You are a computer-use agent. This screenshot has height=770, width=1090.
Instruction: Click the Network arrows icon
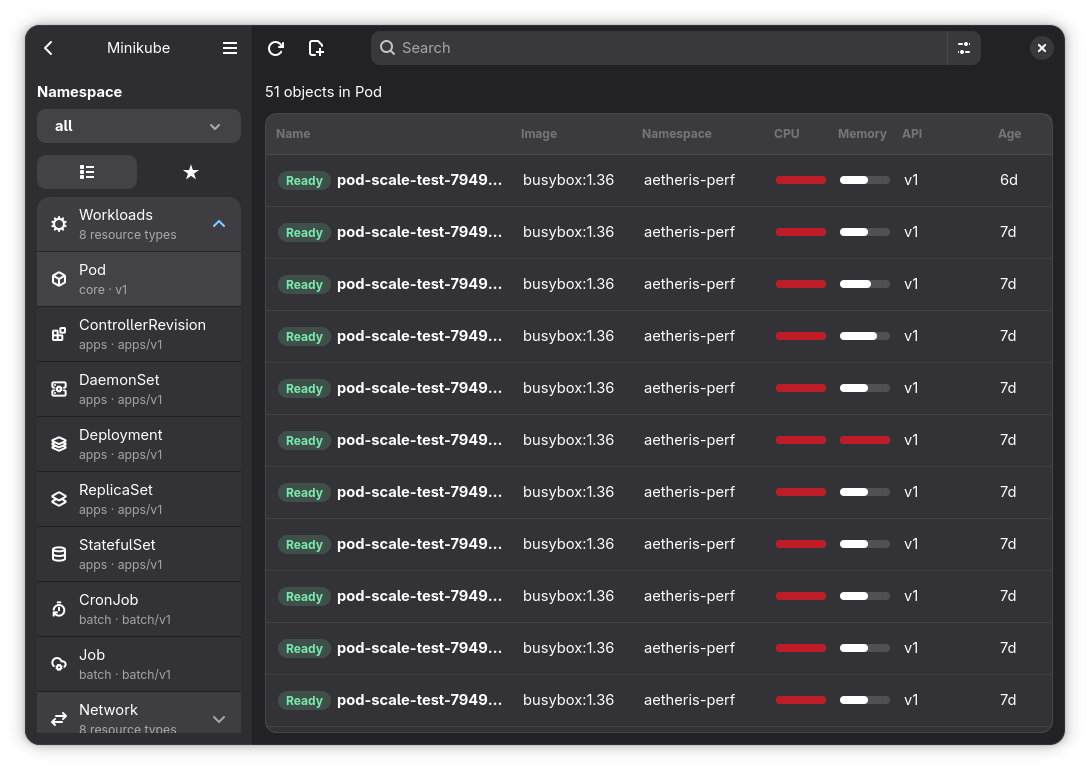pyautogui.click(x=59, y=719)
